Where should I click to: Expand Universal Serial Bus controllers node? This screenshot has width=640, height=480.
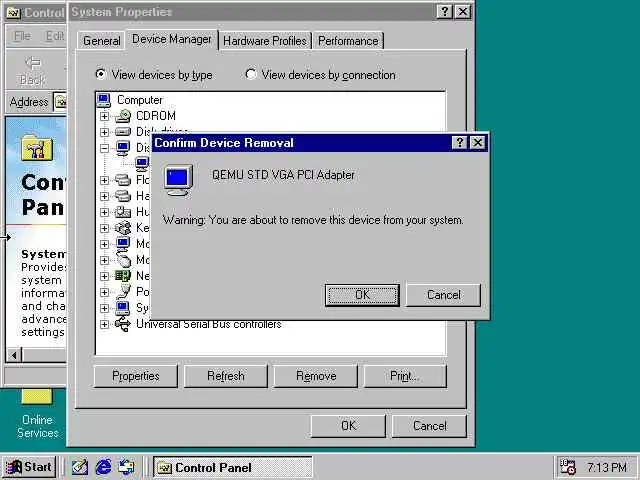pos(104,324)
